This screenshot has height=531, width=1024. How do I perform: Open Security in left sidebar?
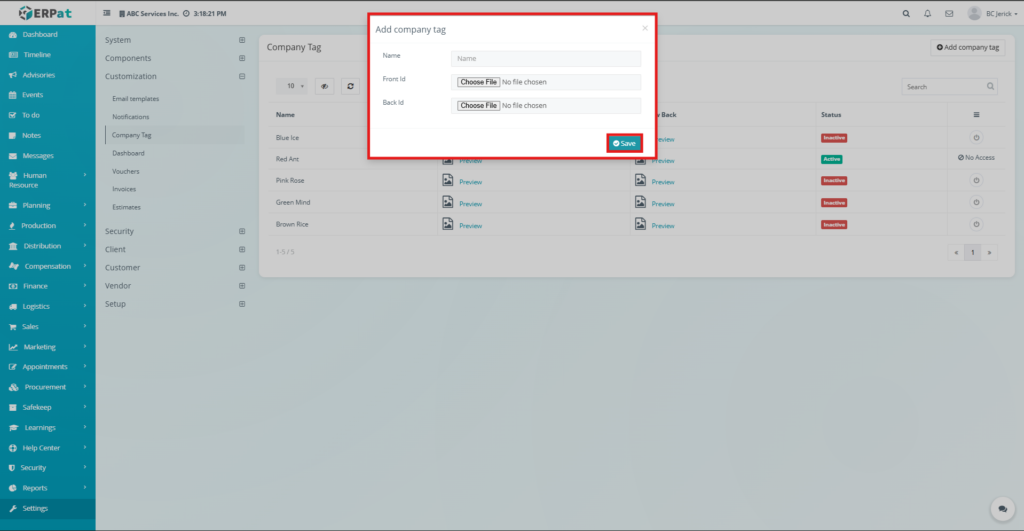pyautogui.click(x=48, y=468)
